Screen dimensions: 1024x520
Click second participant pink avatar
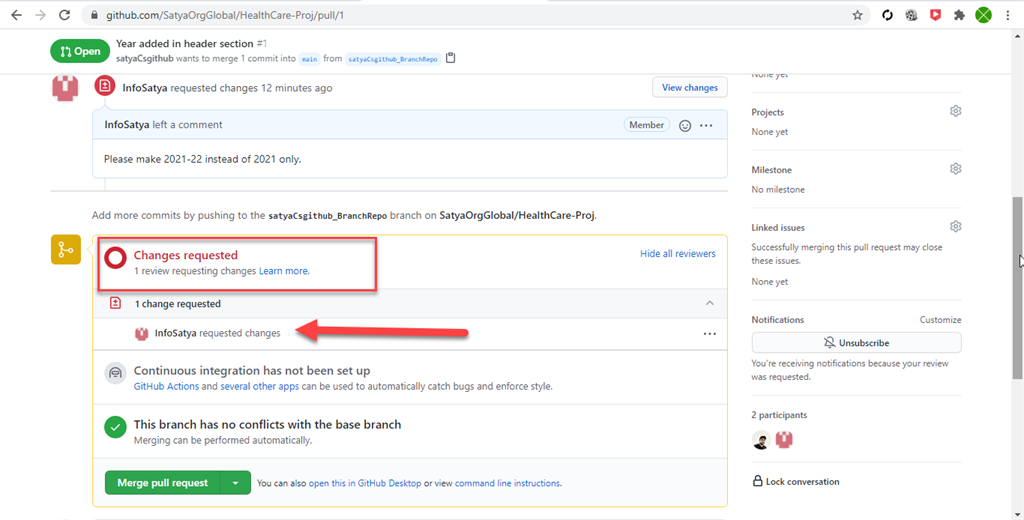(x=784, y=440)
